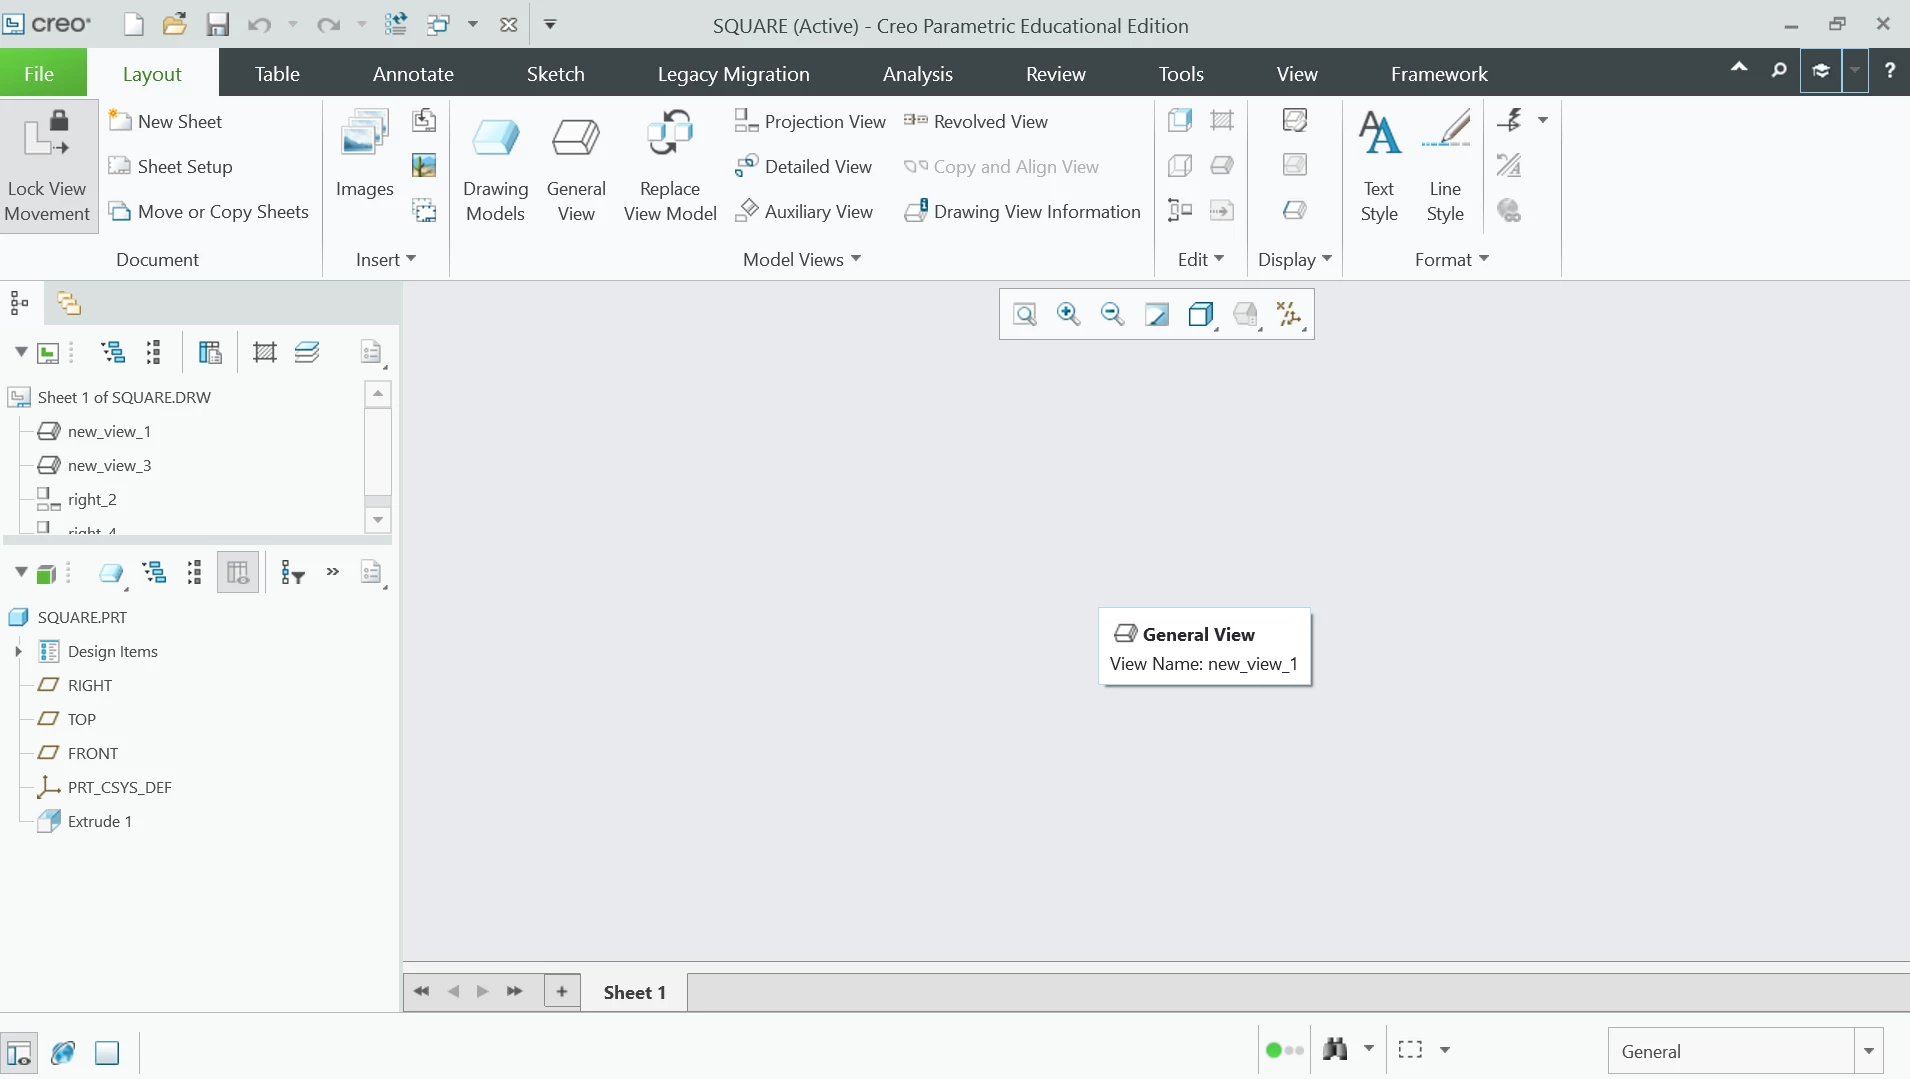
Task: Add a Detailed View
Action: click(803, 166)
